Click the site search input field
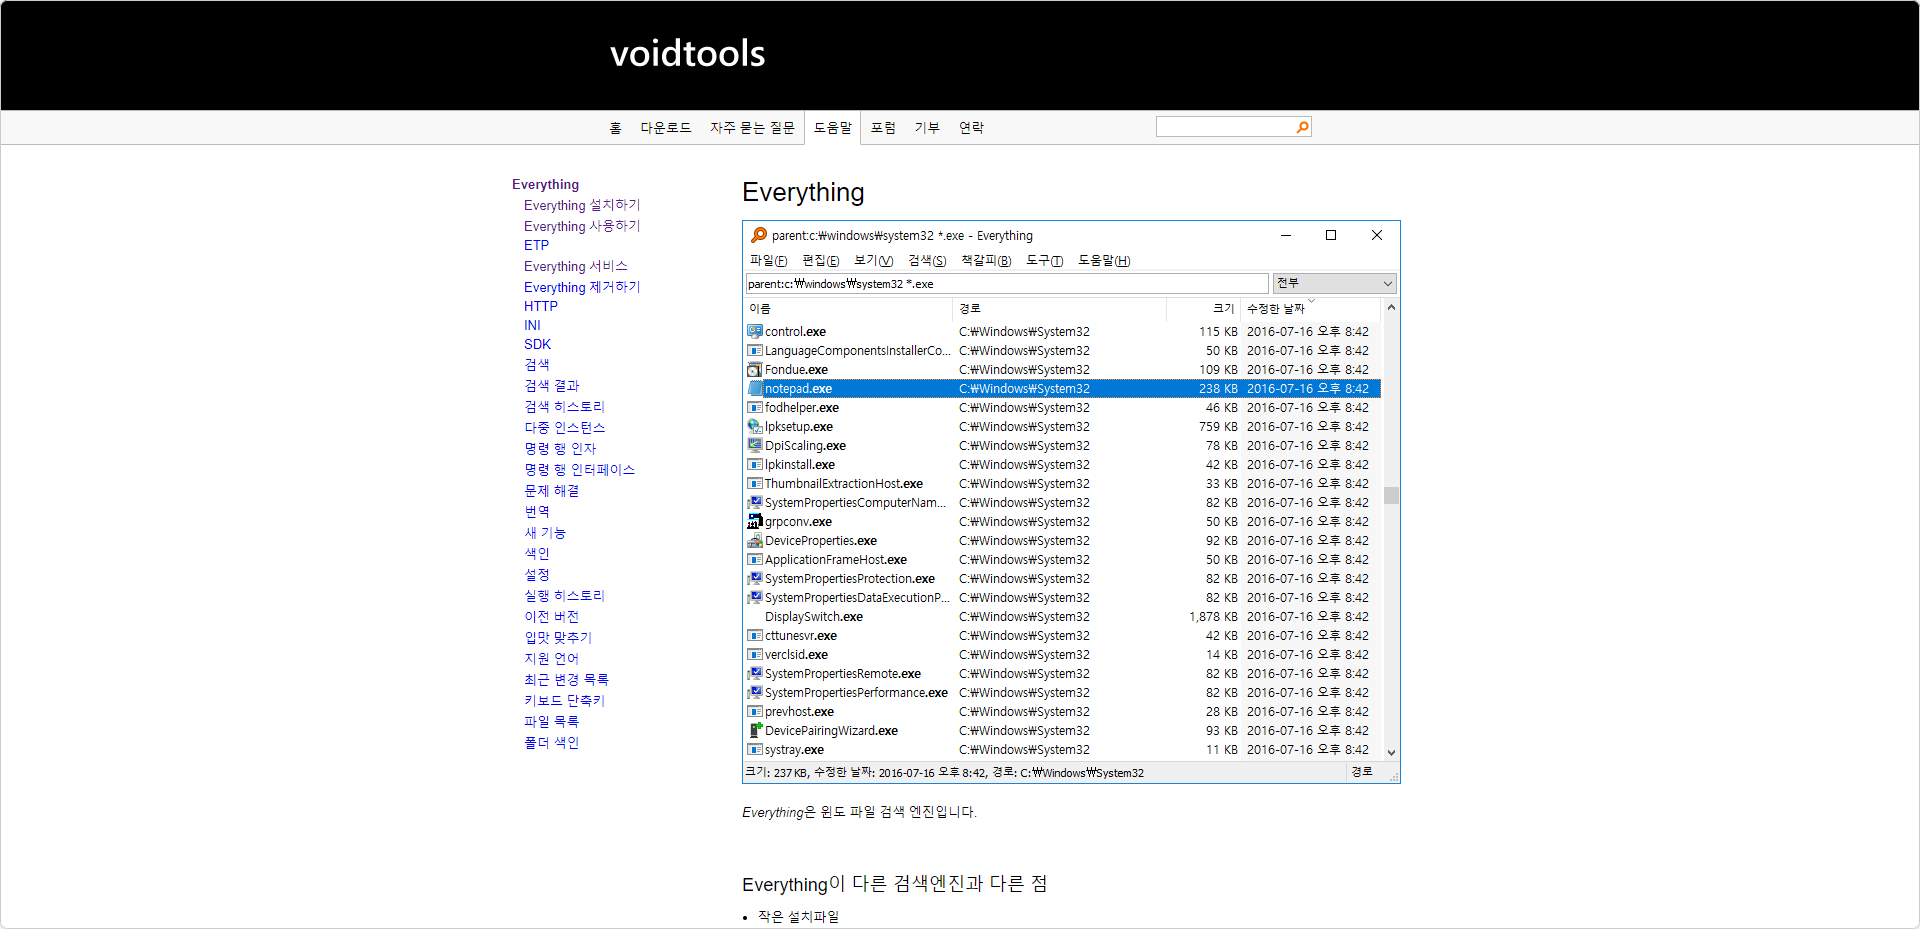 point(1226,127)
